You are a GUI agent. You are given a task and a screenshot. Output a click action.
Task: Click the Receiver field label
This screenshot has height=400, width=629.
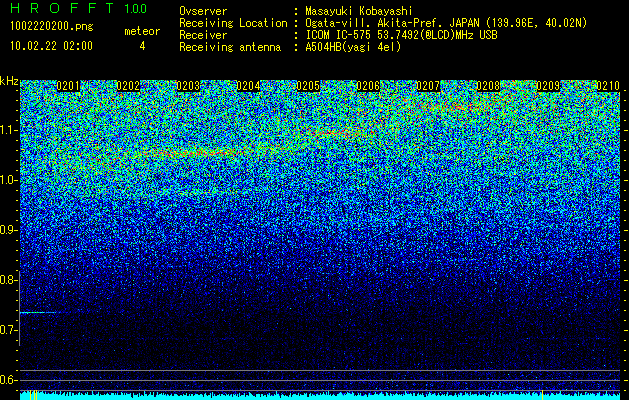tap(203, 35)
